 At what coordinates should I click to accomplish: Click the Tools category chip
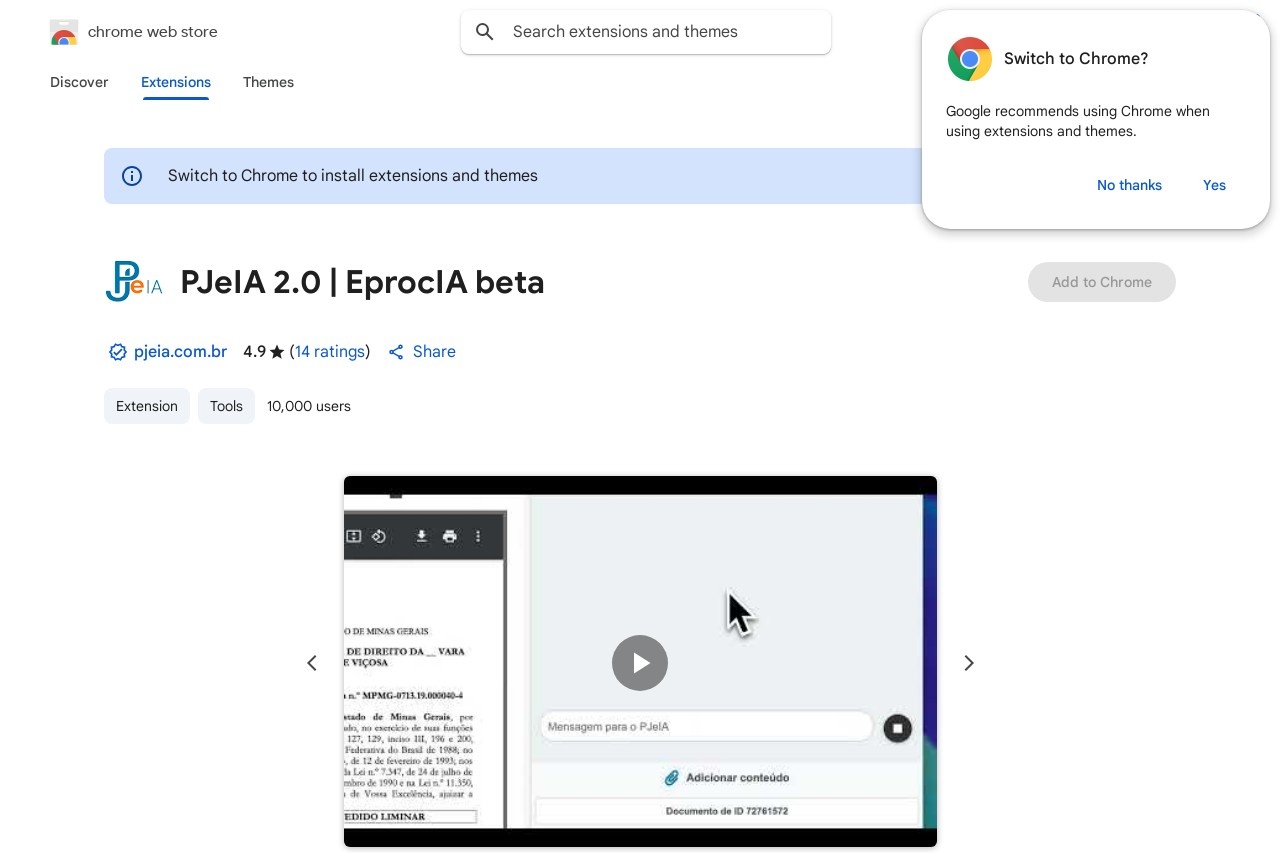[226, 406]
